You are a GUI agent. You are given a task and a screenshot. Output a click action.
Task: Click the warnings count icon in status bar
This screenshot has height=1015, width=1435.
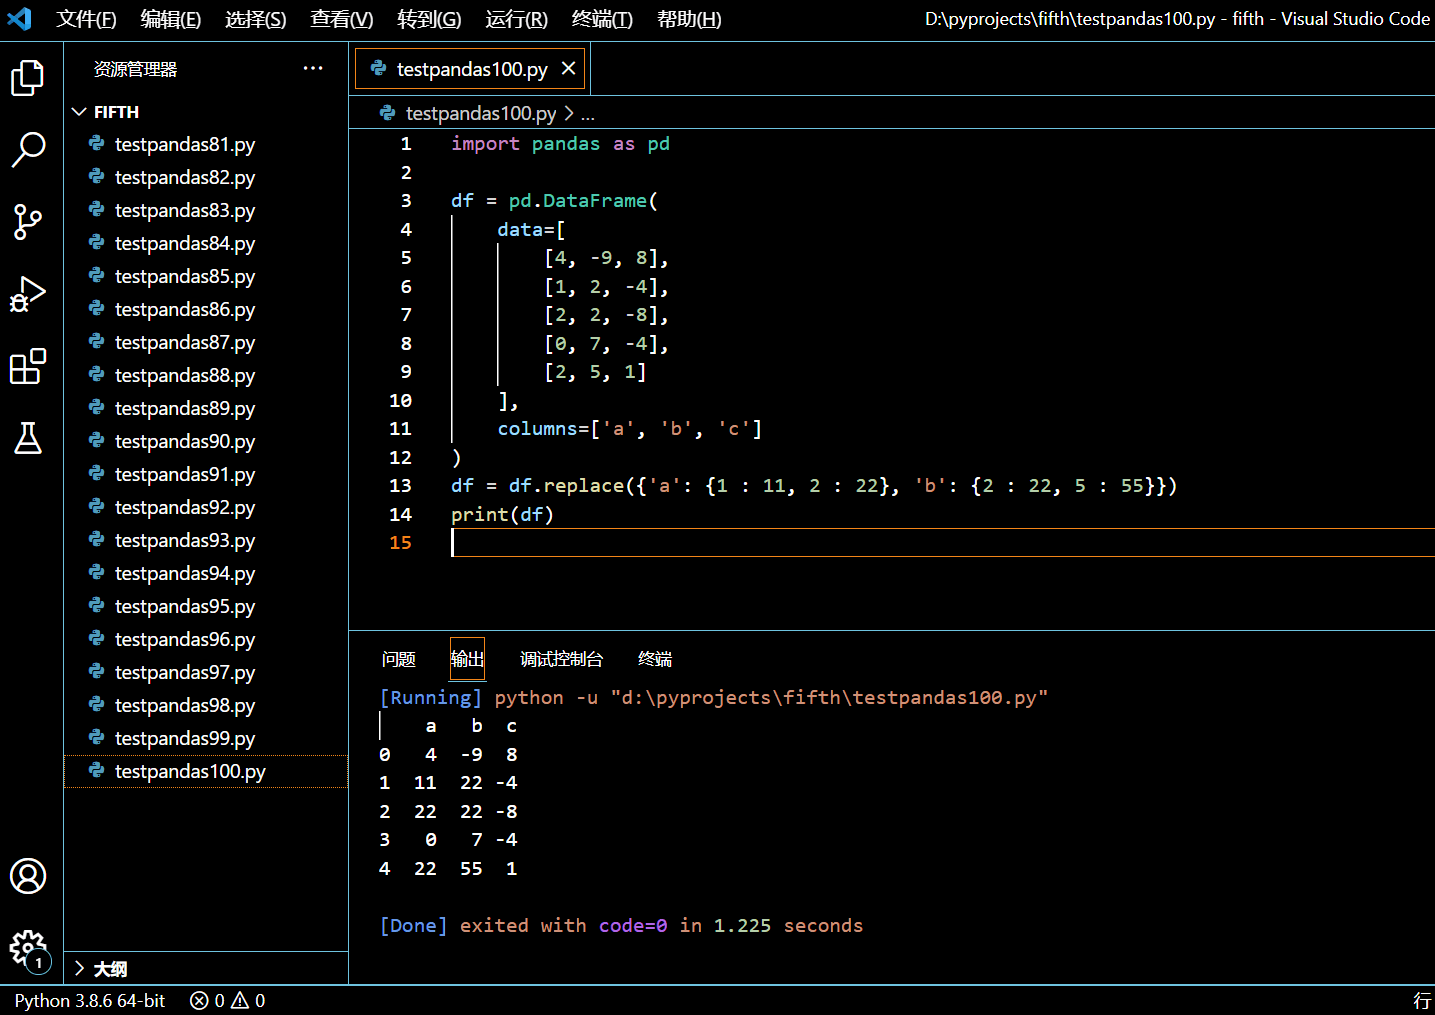pyautogui.click(x=240, y=1000)
